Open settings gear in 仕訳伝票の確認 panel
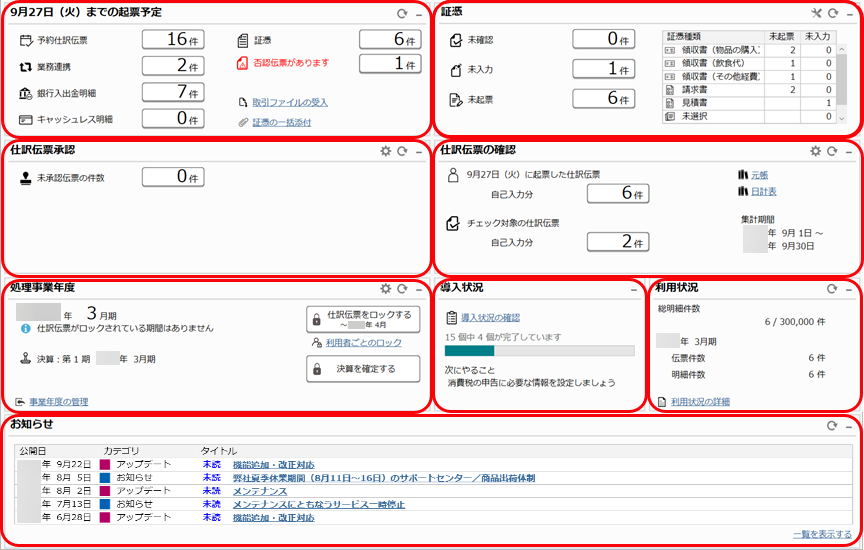 (x=816, y=151)
